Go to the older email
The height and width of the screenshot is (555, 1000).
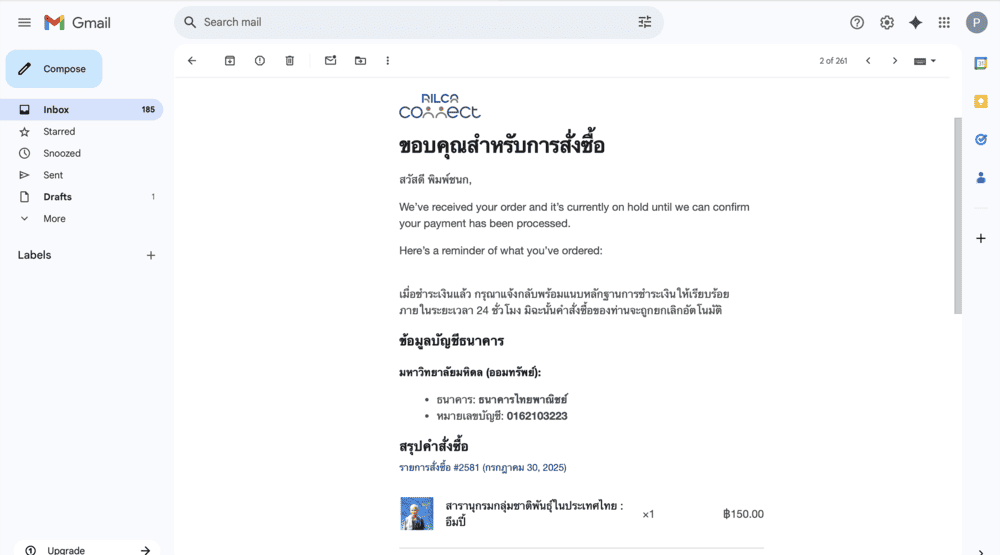[895, 61]
